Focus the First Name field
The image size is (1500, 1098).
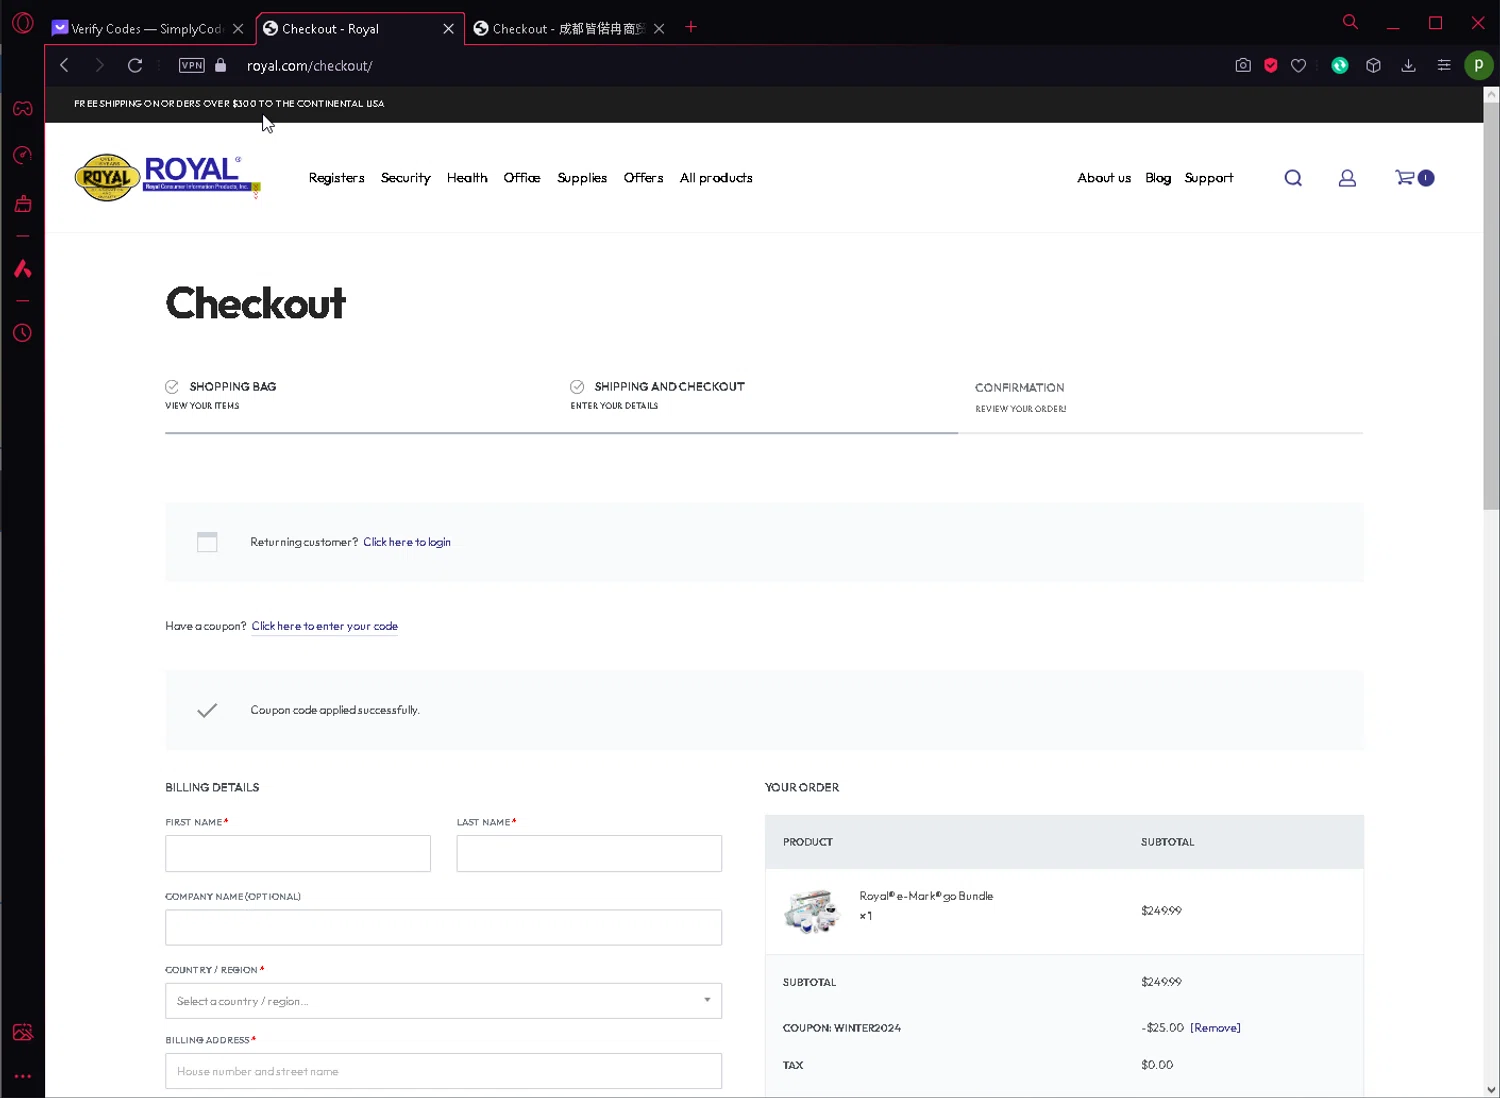point(298,853)
